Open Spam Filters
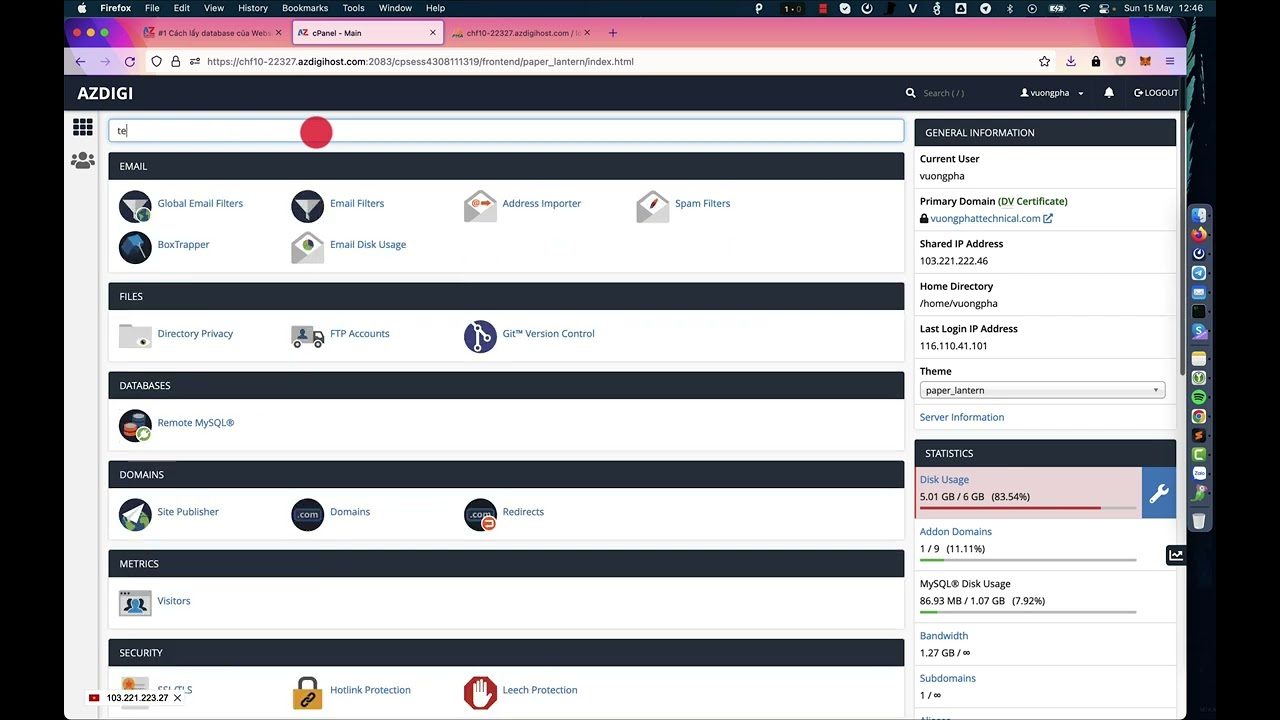The height and width of the screenshot is (720, 1280). coord(702,203)
